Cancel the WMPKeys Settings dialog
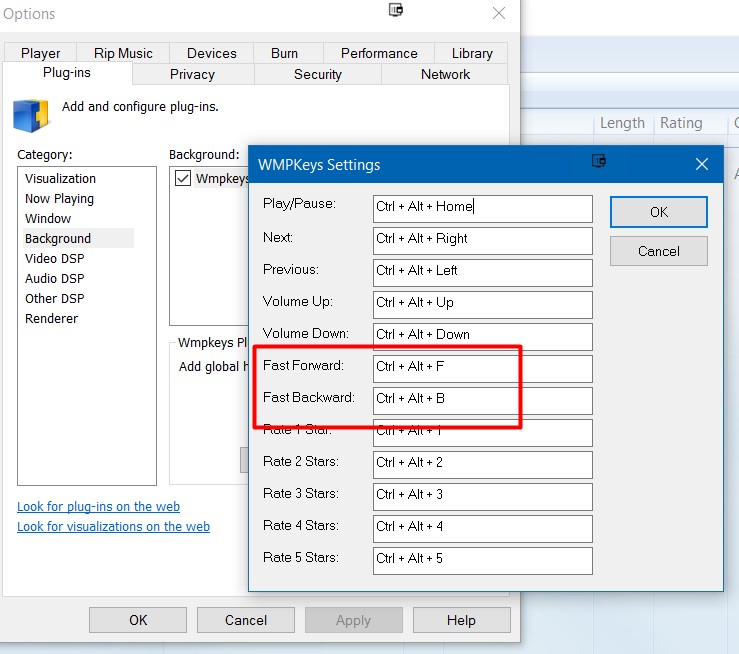 click(x=658, y=251)
